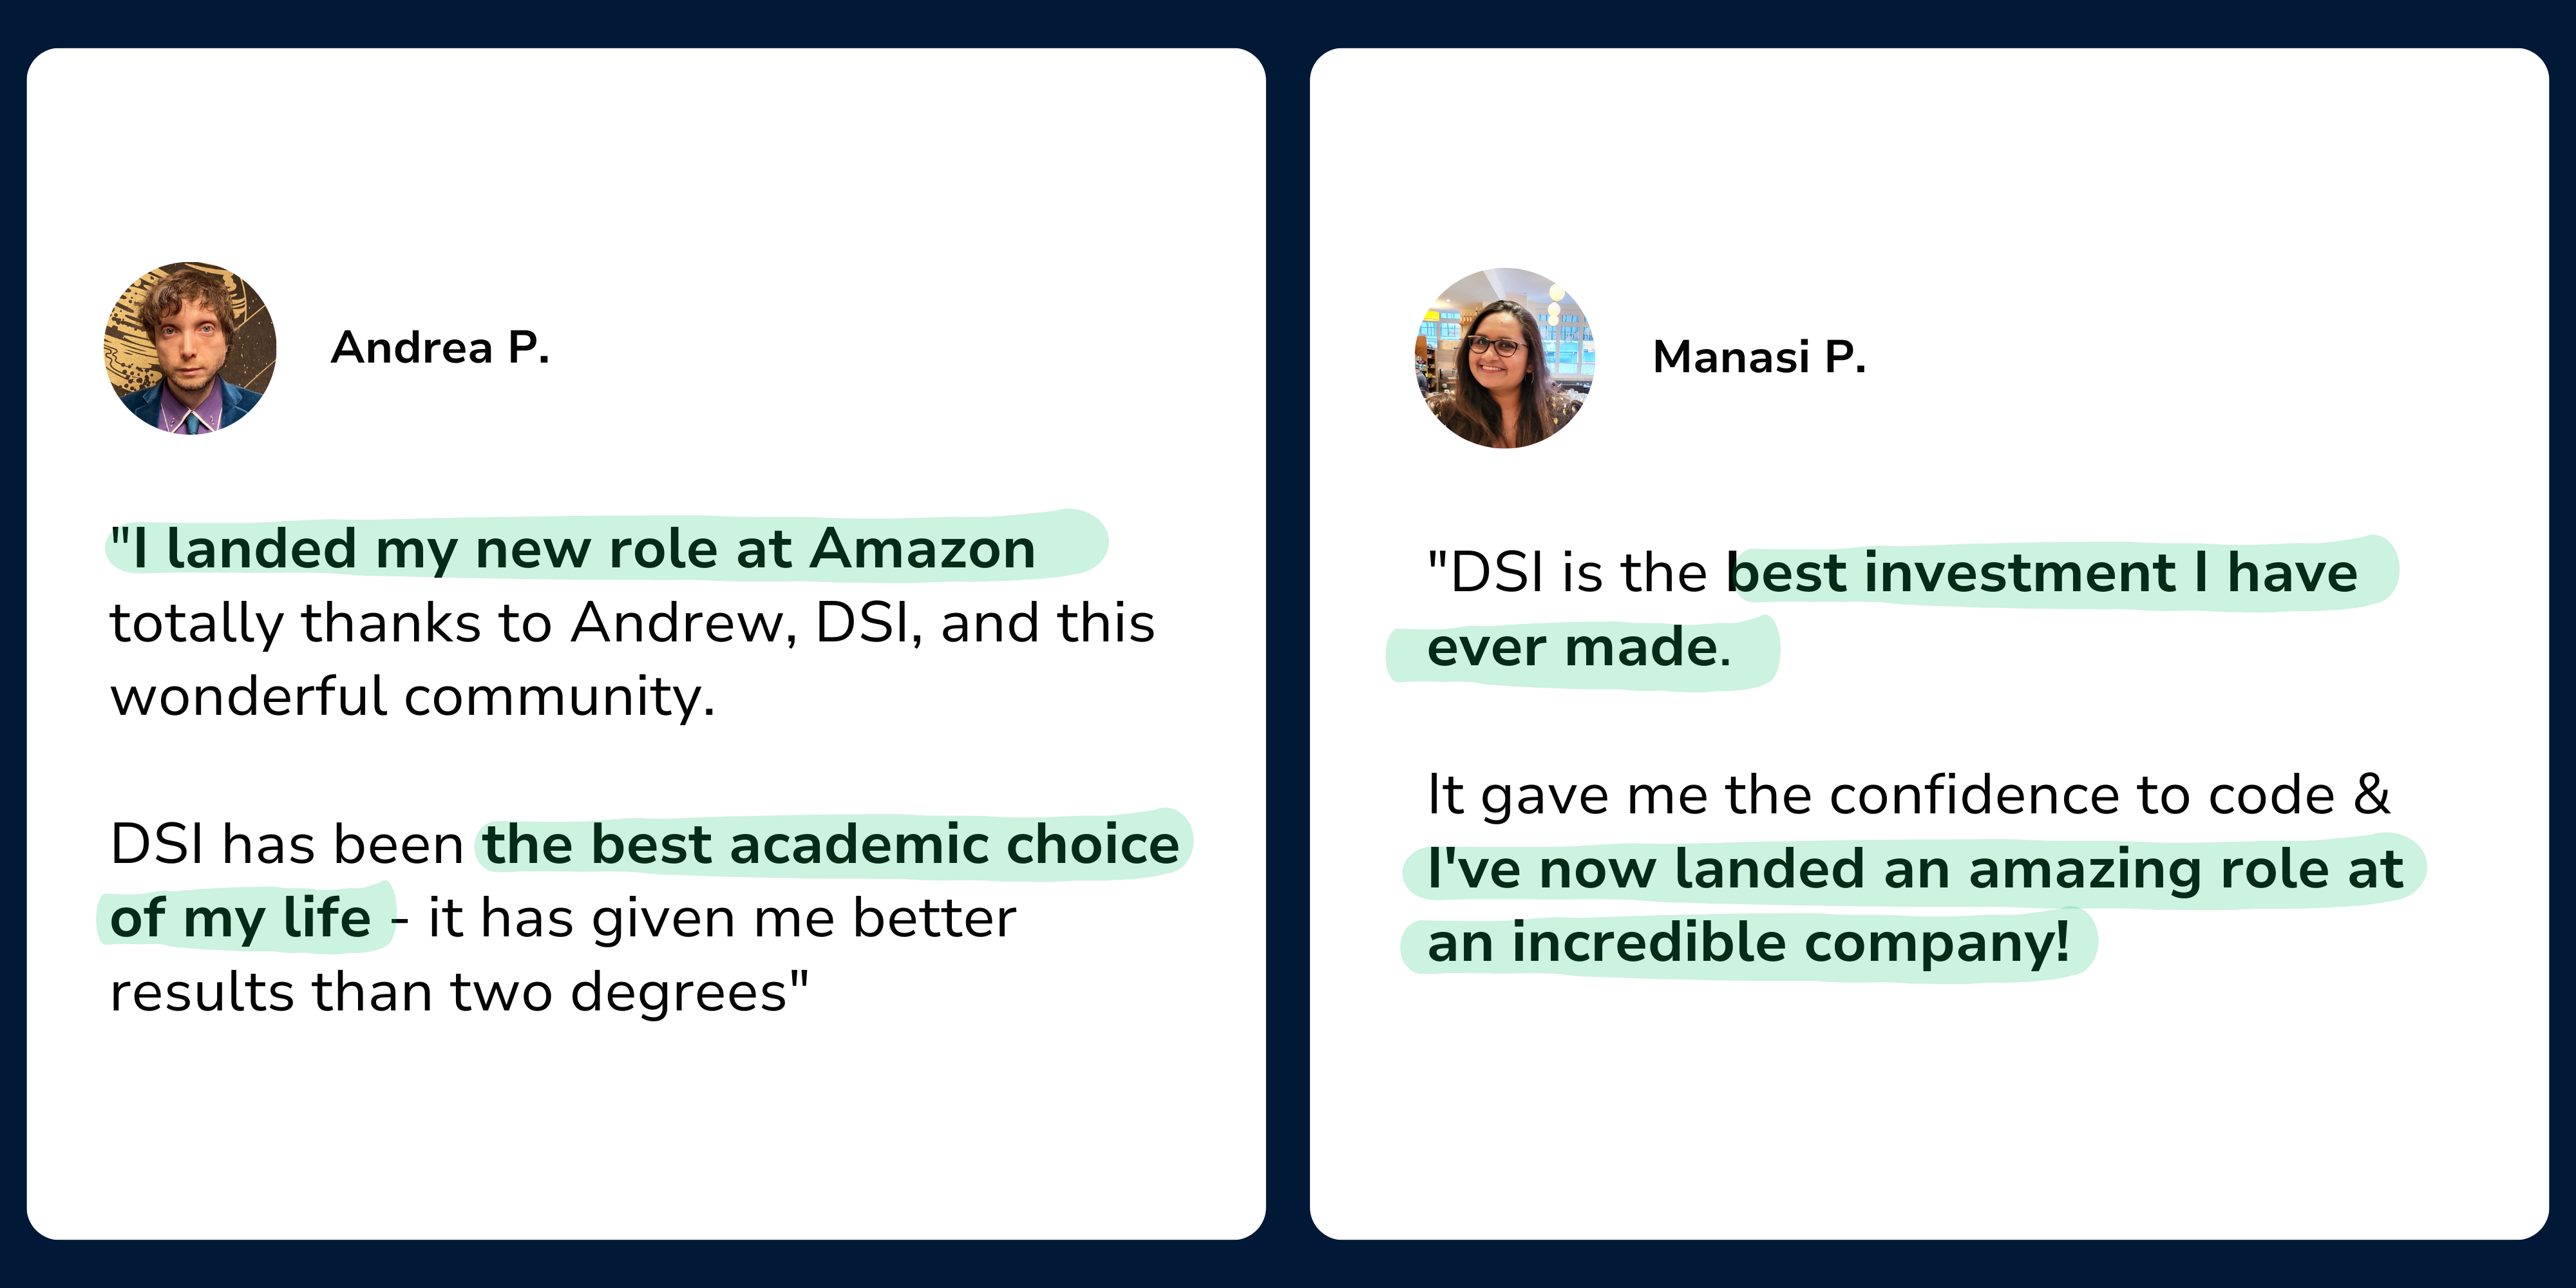
Task: Click Manasi P.'s circular profile photo
Action: pyautogui.click(x=1504, y=358)
